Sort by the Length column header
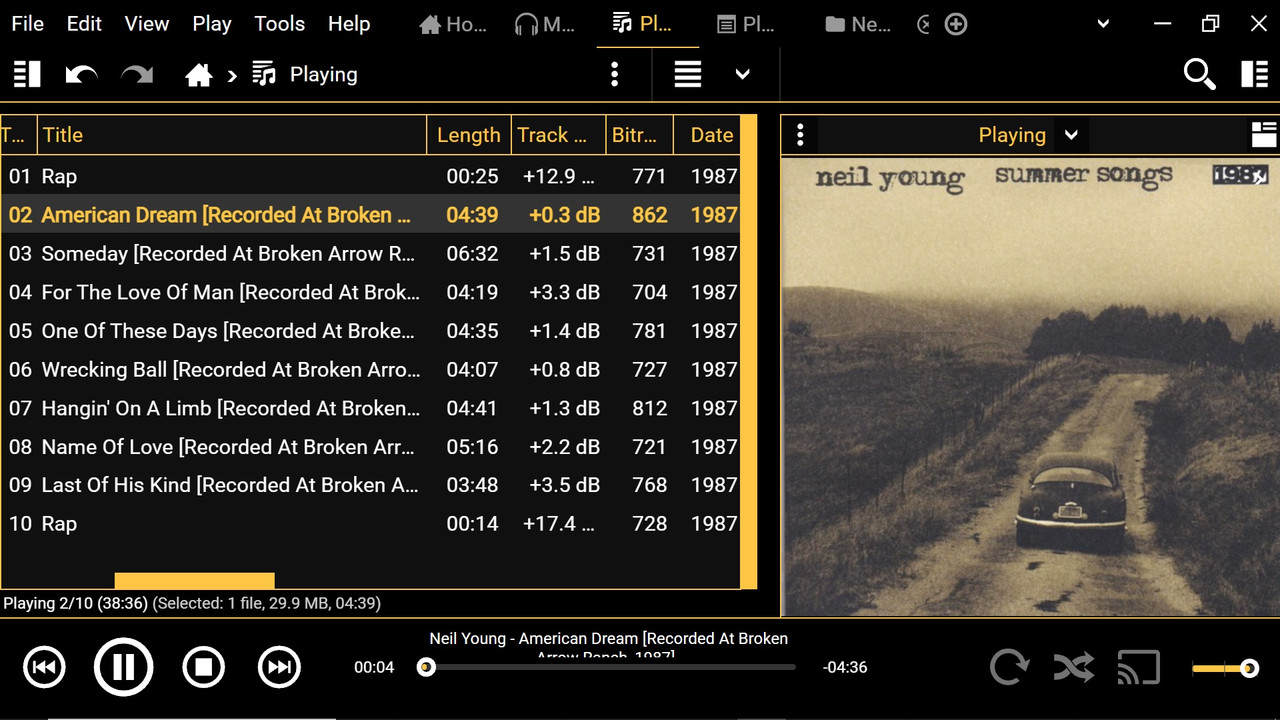The height and width of the screenshot is (720, 1280). 468,135
